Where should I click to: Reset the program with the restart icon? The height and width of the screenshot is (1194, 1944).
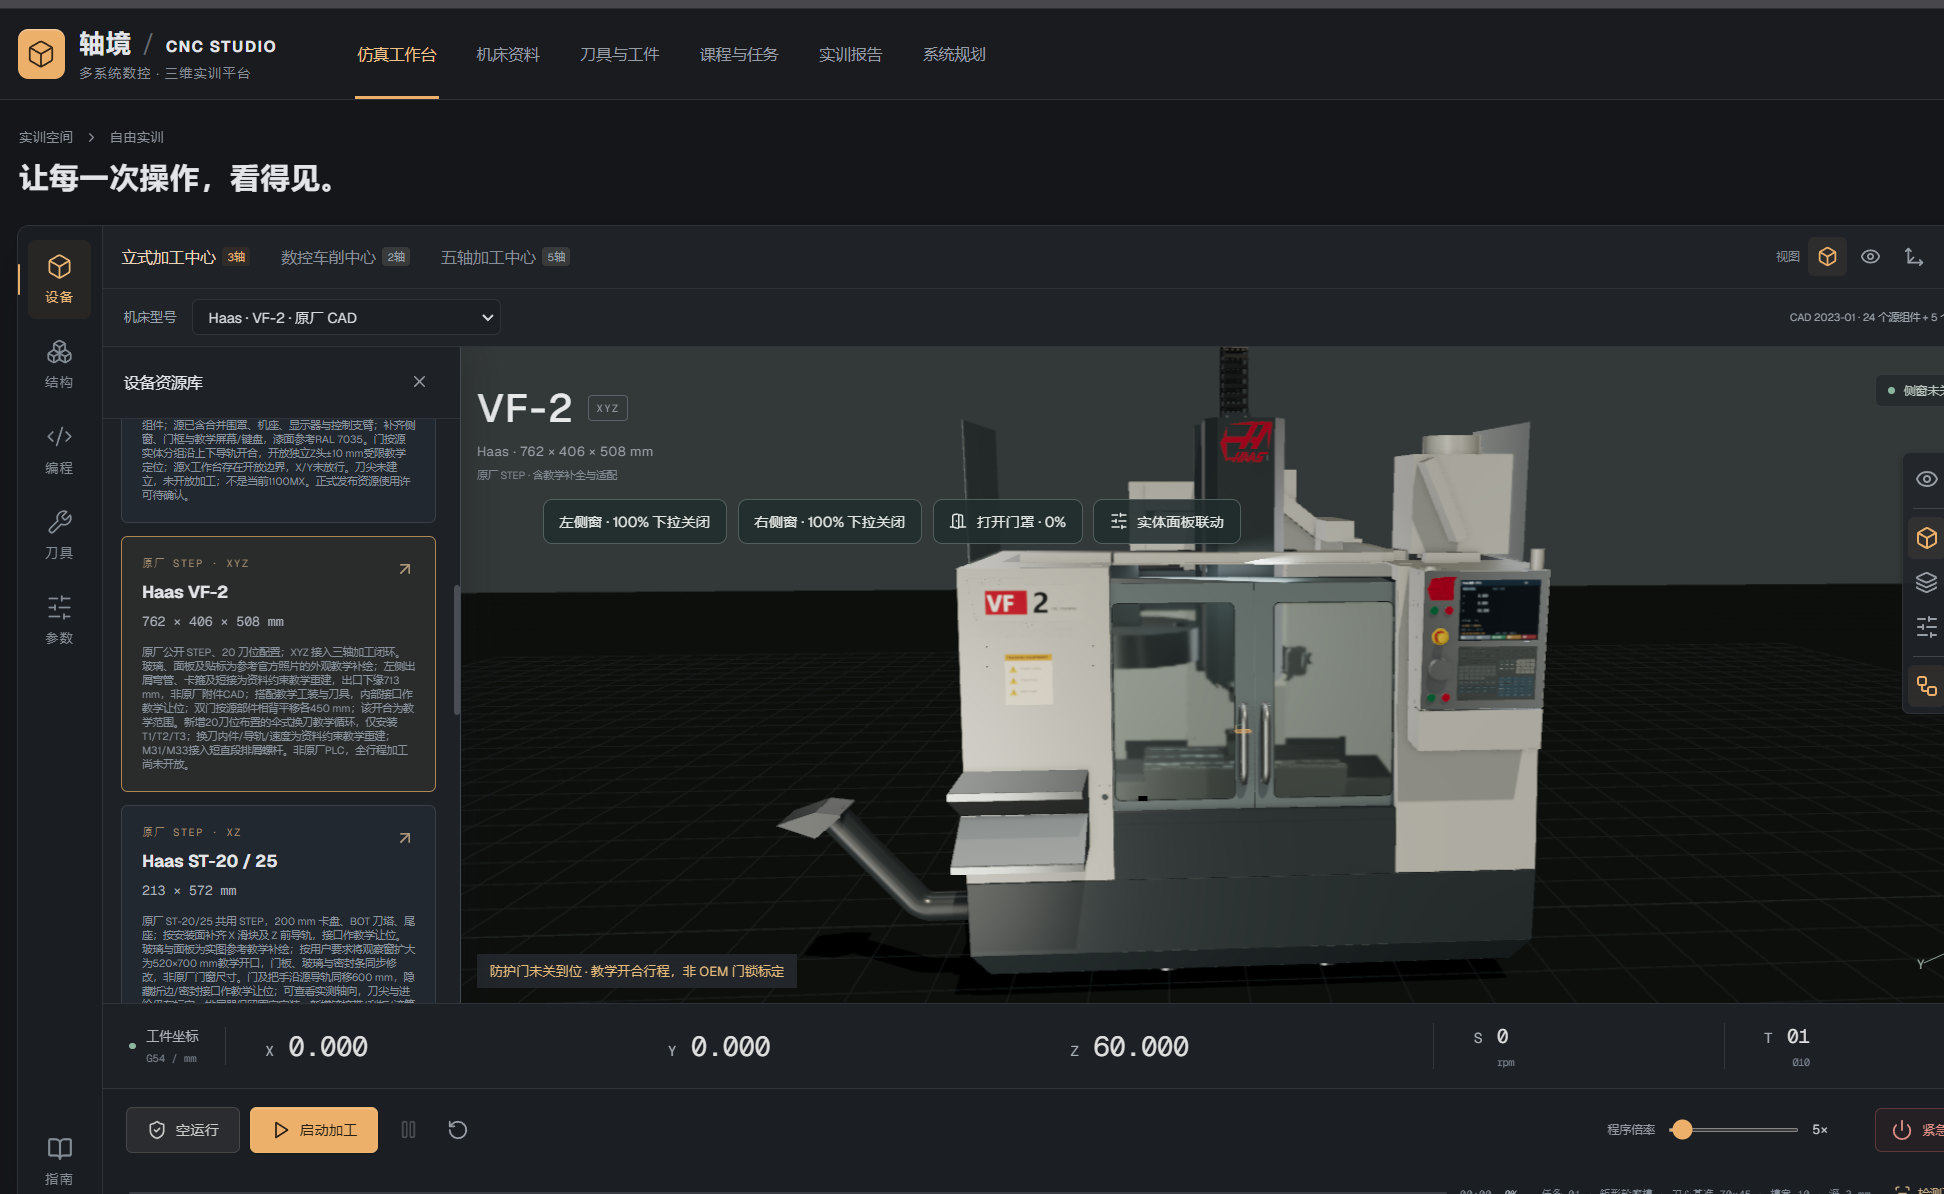coord(457,1130)
